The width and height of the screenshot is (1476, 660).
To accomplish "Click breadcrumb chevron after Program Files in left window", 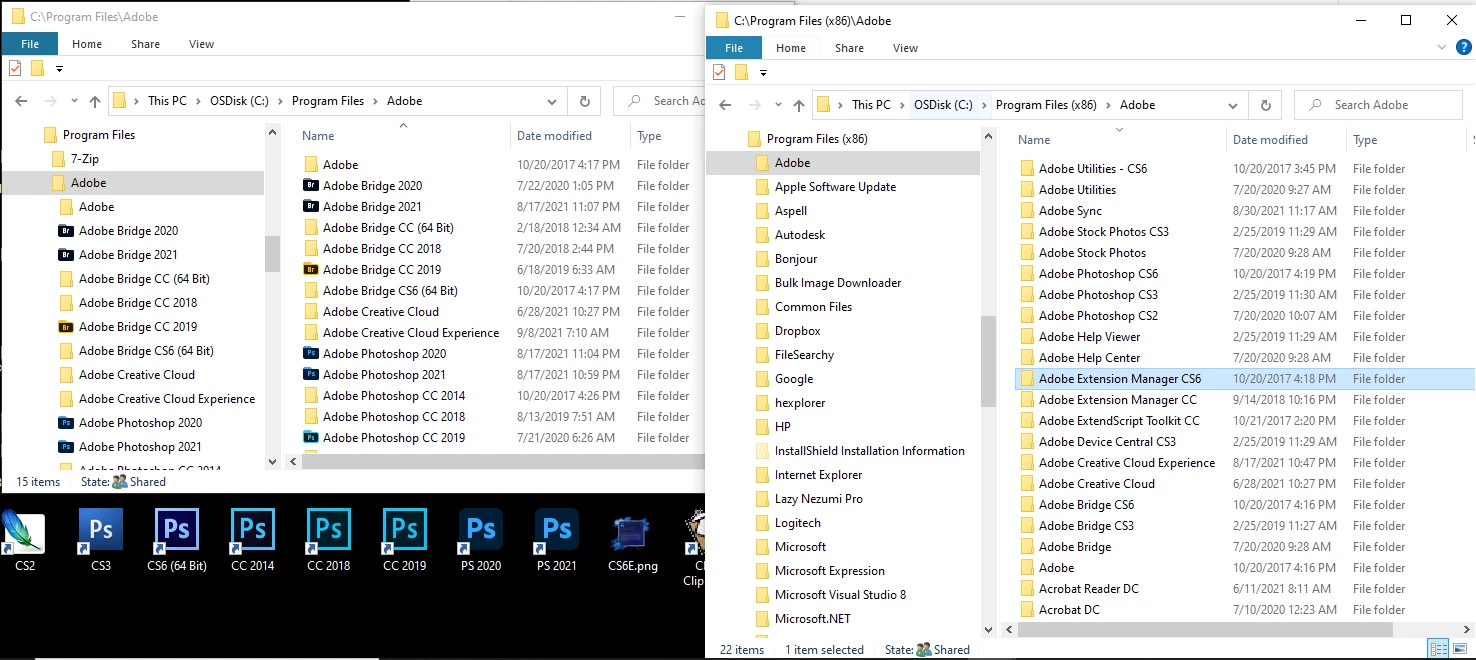I will (x=375, y=101).
